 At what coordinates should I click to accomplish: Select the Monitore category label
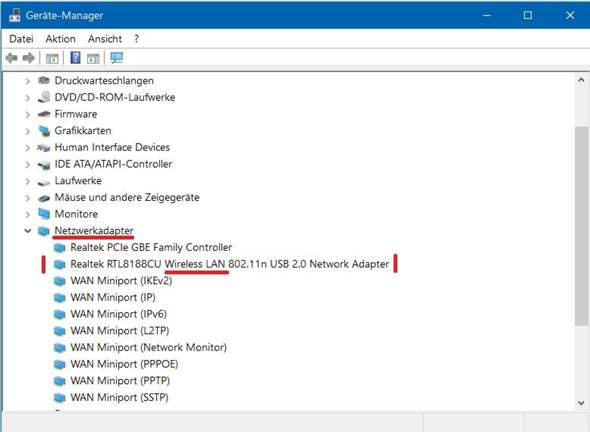[x=76, y=214]
